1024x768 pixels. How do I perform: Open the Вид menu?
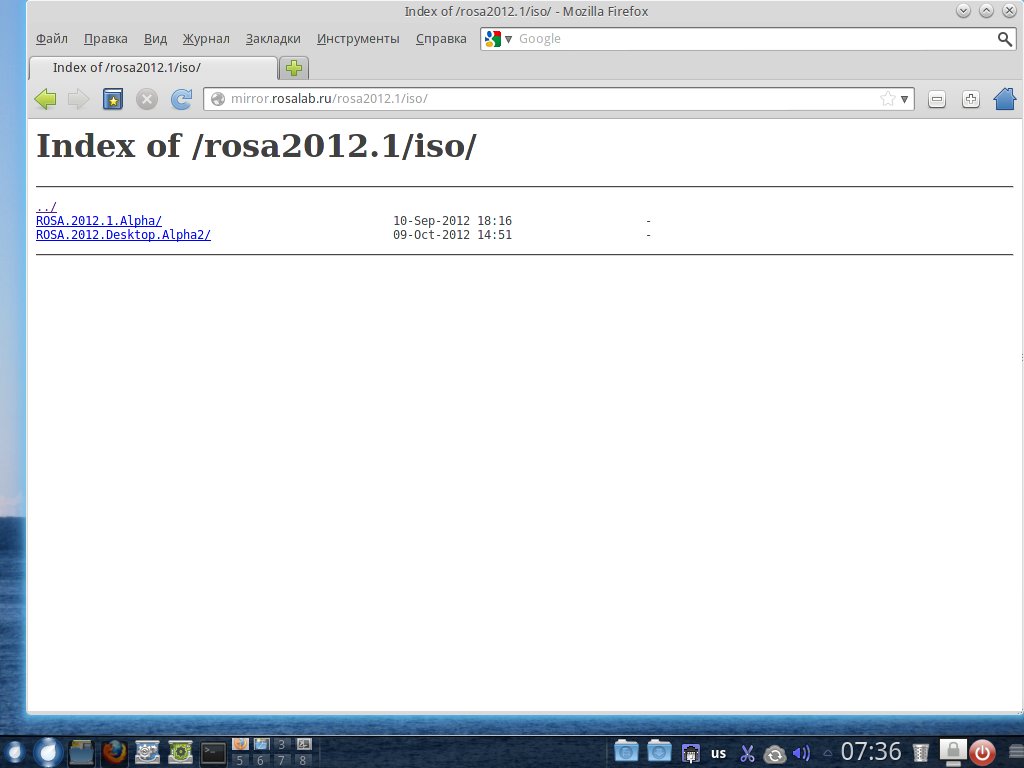pyautogui.click(x=155, y=39)
